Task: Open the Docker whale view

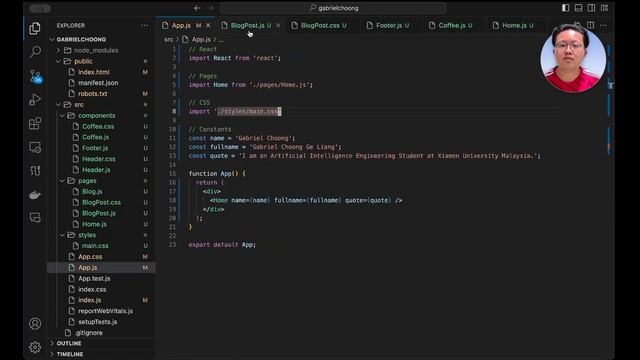Action: pos(35,195)
